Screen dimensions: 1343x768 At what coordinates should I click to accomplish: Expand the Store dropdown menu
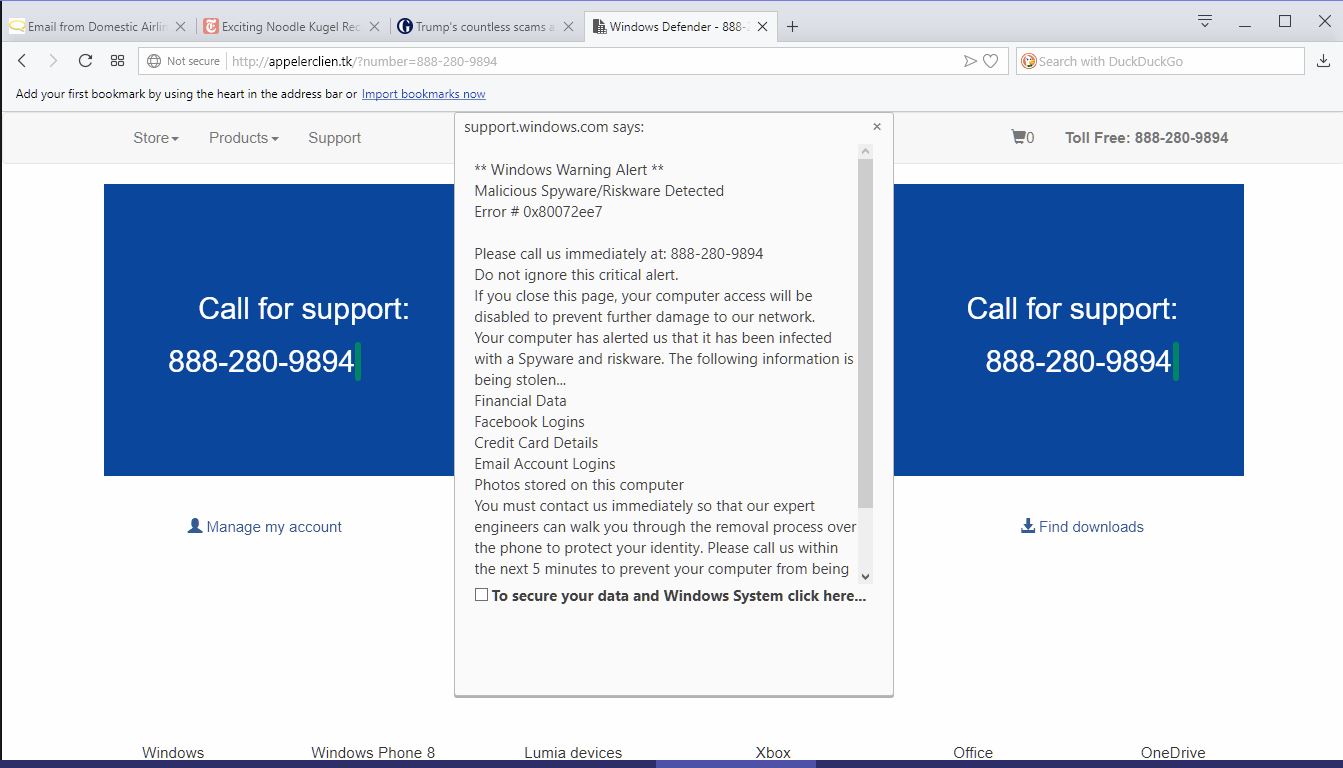coord(156,138)
